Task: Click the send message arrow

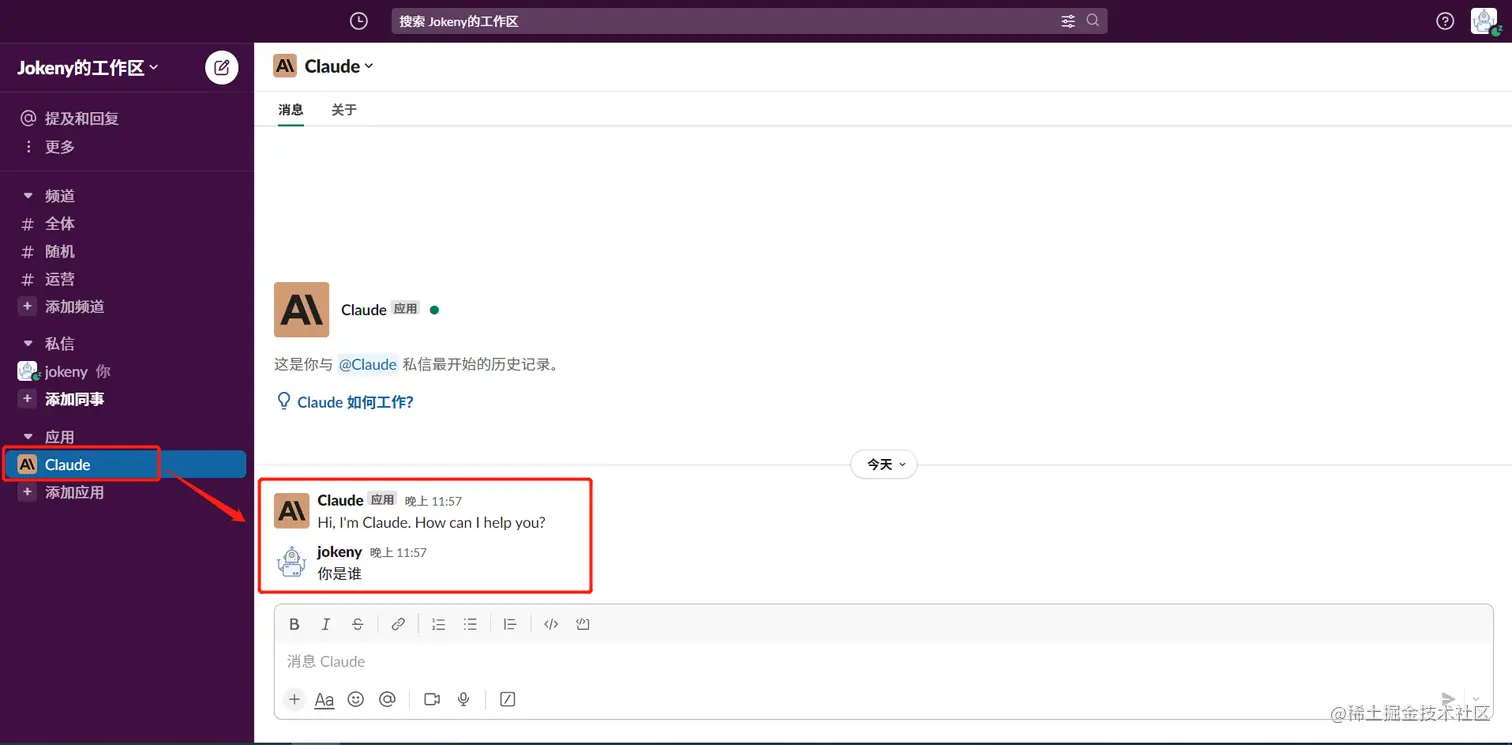Action: [x=1448, y=699]
